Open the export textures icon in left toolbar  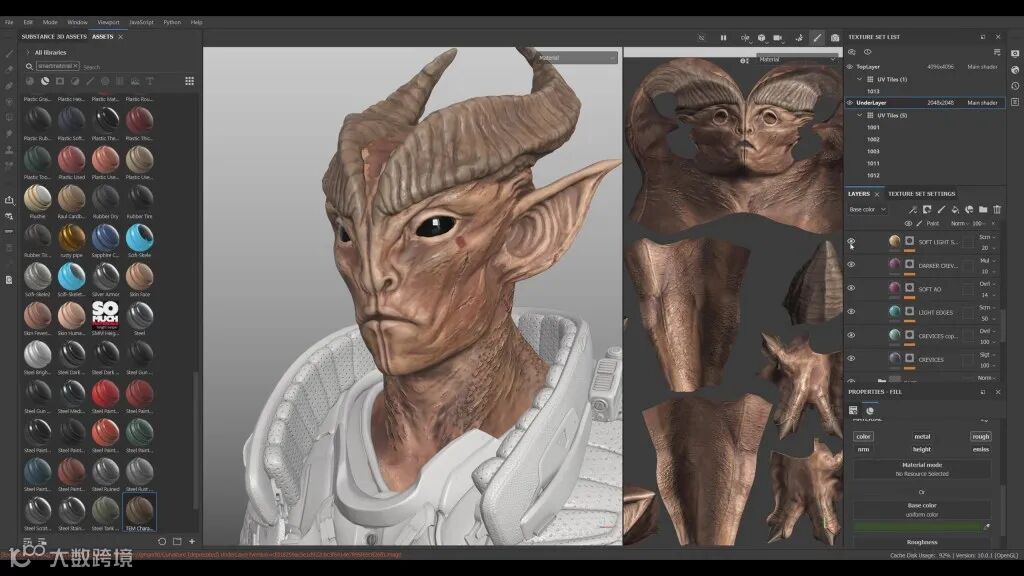[9, 200]
